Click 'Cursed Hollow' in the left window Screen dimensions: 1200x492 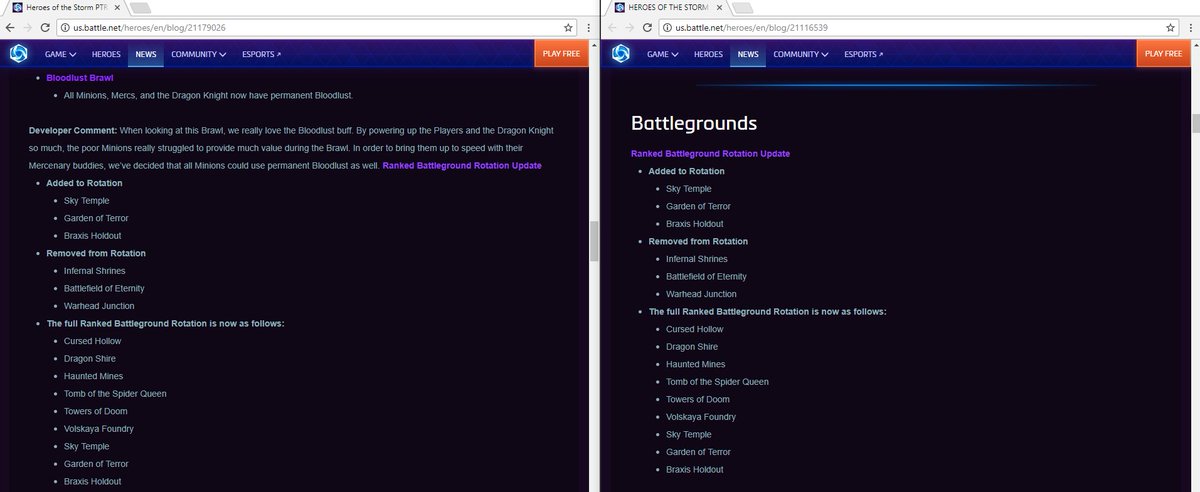coord(92,341)
